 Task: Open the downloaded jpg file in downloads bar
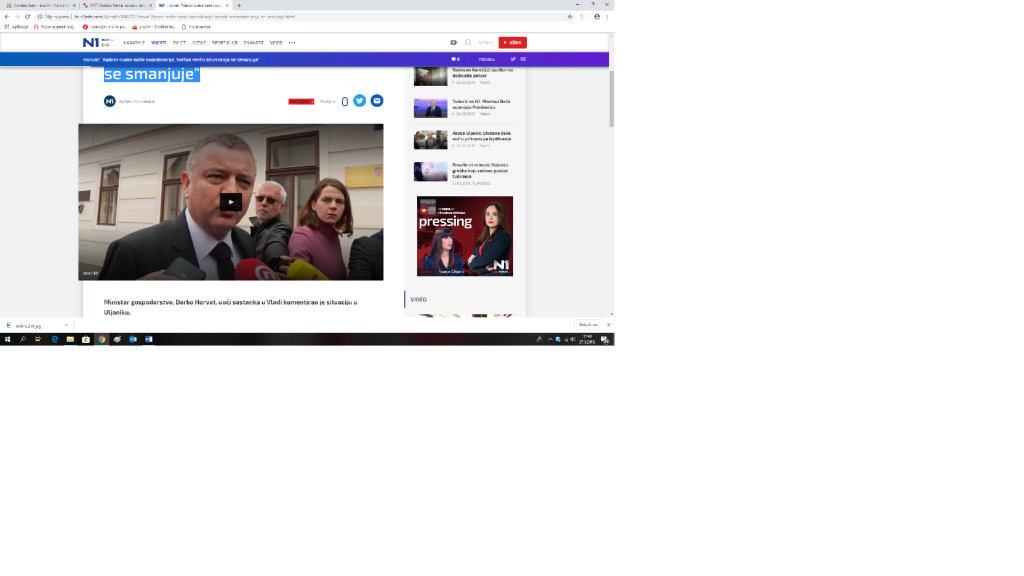[x=29, y=325]
